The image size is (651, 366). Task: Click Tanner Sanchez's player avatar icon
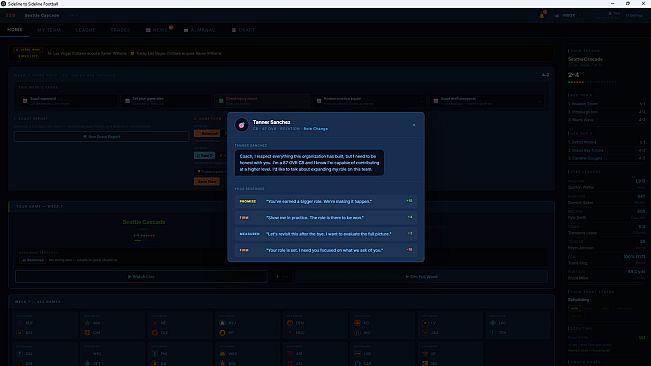(x=242, y=125)
